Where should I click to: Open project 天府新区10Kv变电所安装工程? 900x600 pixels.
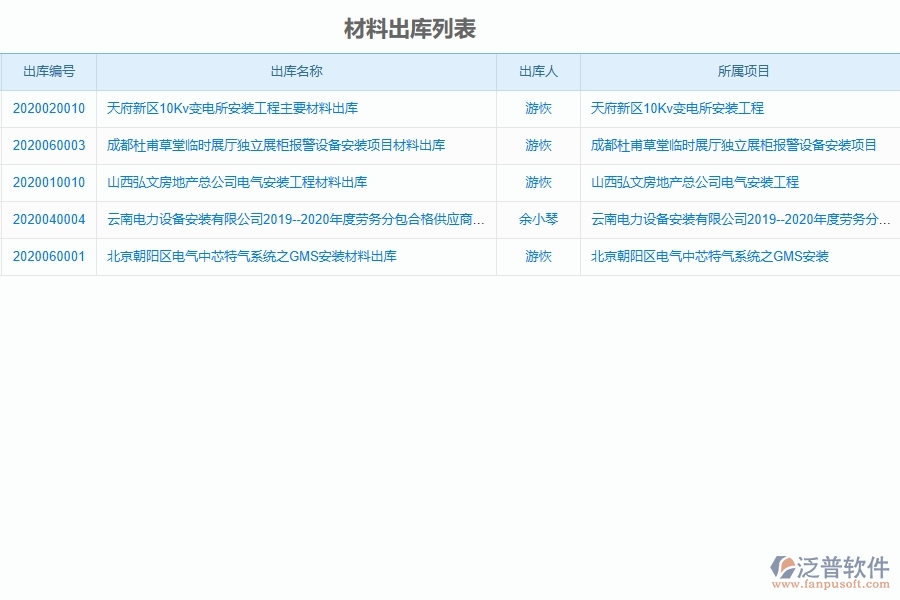pyautogui.click(x=682, y=109)
